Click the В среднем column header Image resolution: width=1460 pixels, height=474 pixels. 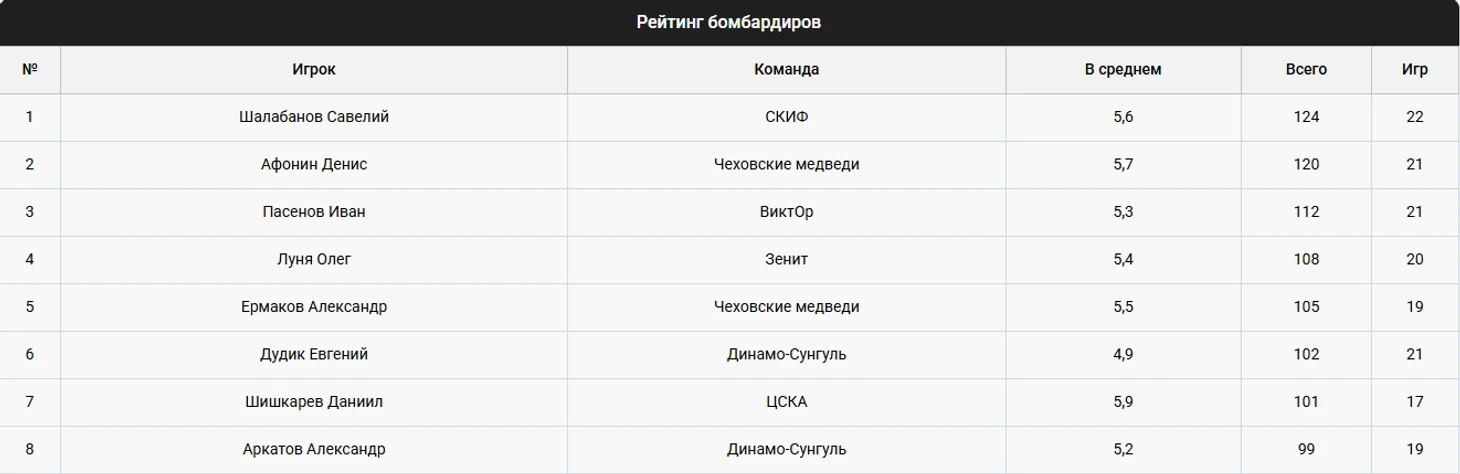tap(1123, 70)
